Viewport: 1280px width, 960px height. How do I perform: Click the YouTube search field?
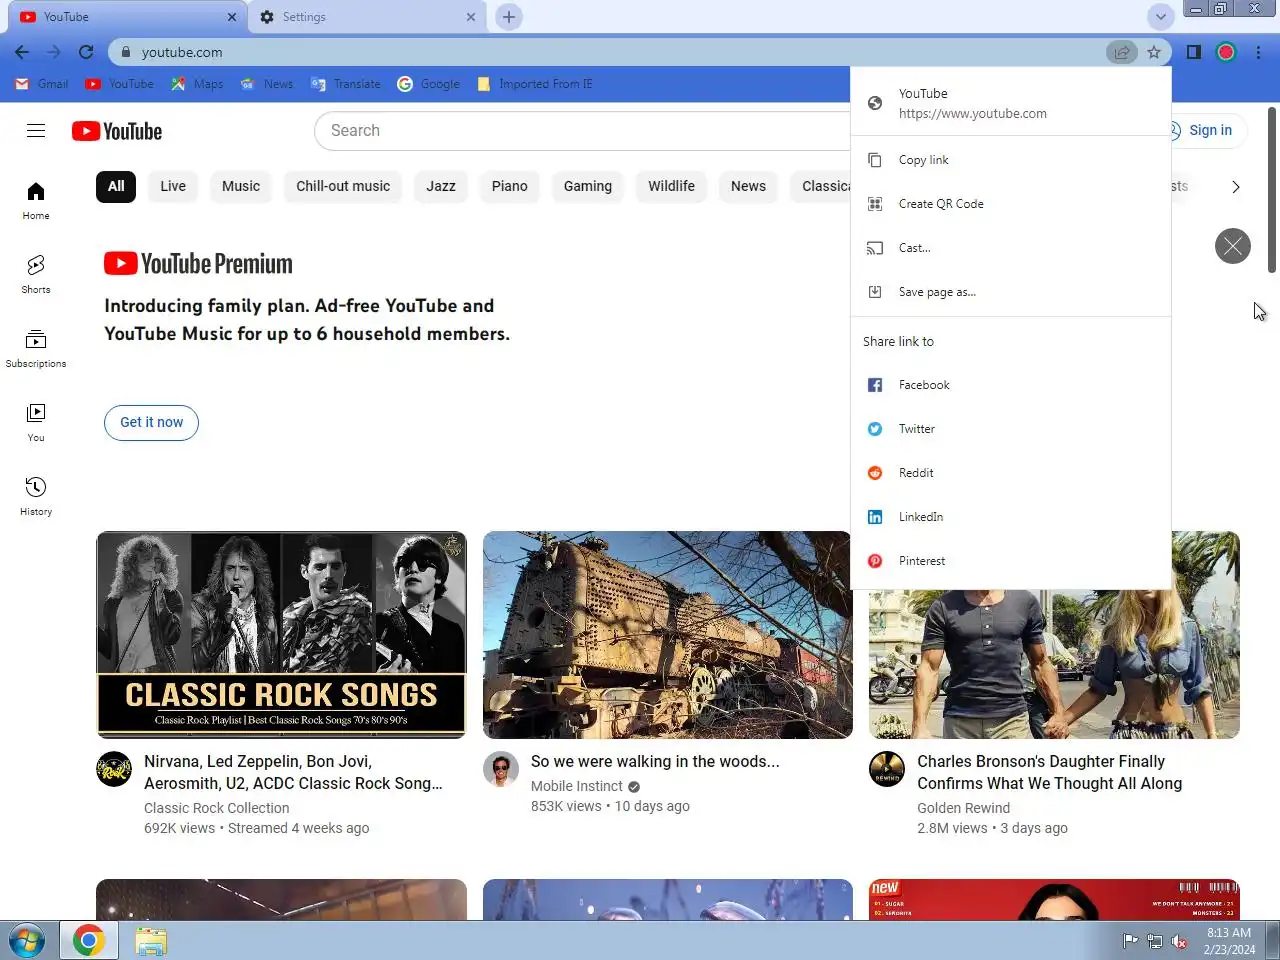click(x=583, y=130)
